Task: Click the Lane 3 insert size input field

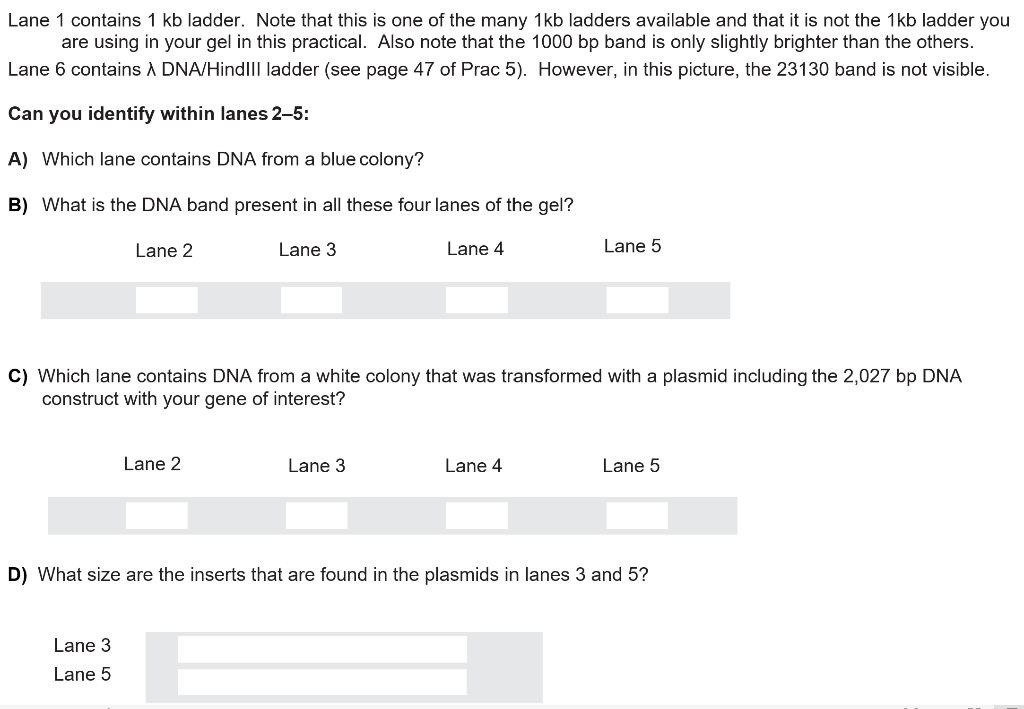Action: coord(322,648)
